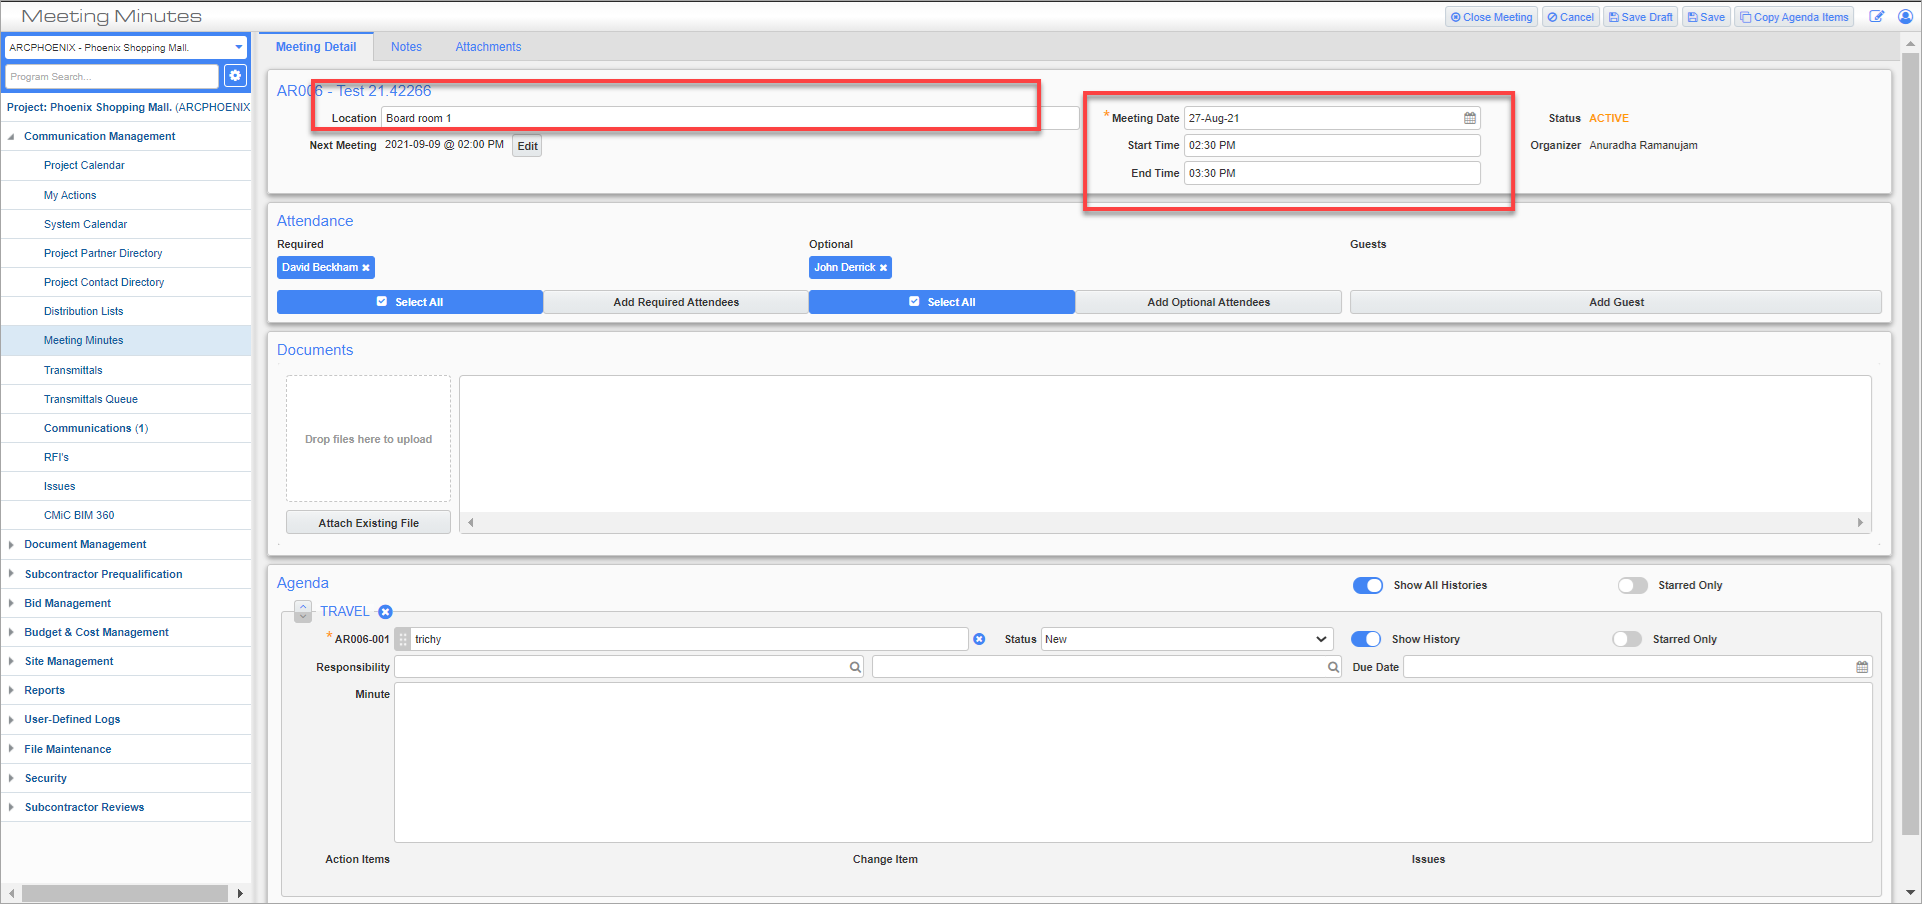Image resolution: width=1922 pixels, height=904 pixels.
Task: Click Close Meeting toolbar button
Action: point(1491,17)
